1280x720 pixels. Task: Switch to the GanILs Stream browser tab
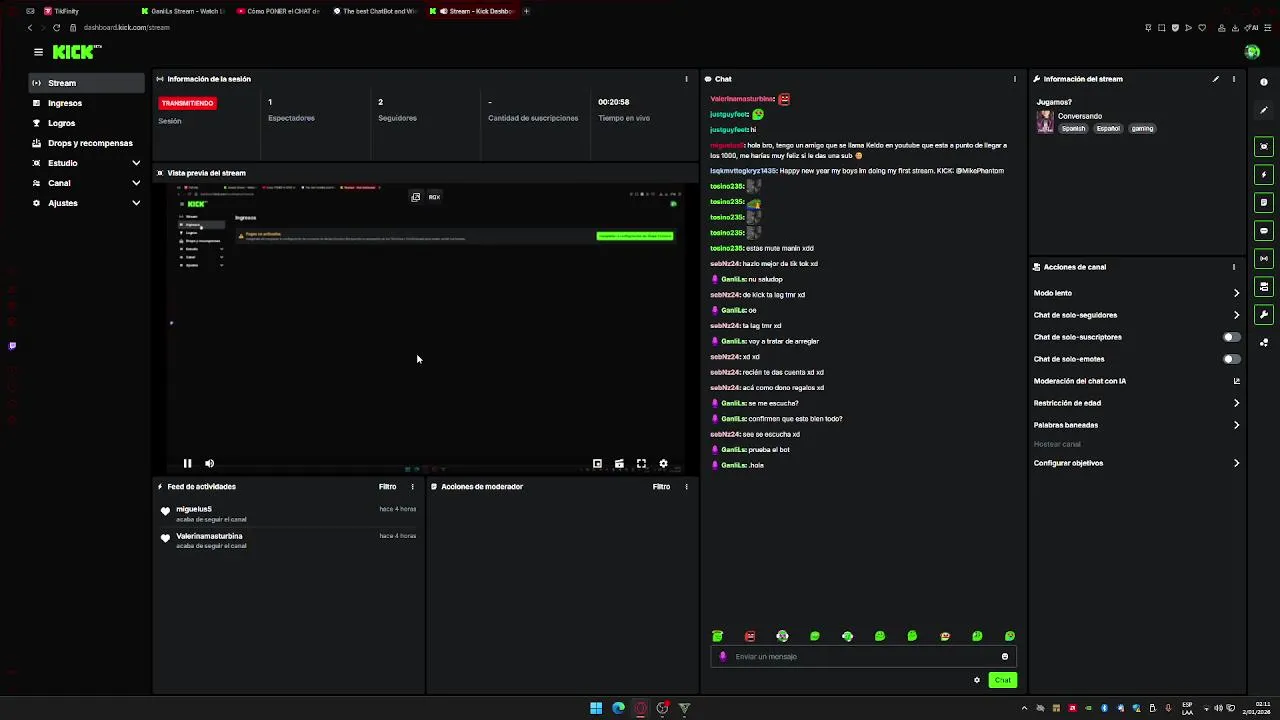pyautogui.click(x=182, y=11)
